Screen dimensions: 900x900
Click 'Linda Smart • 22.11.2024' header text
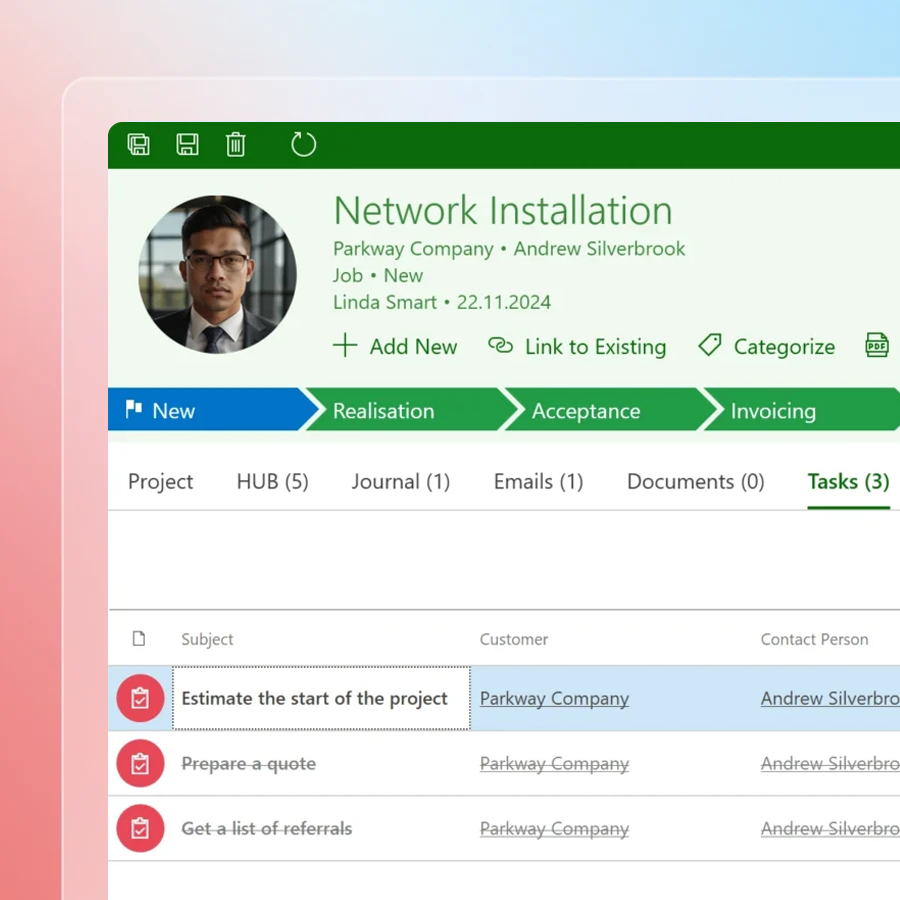pos(442,302)
